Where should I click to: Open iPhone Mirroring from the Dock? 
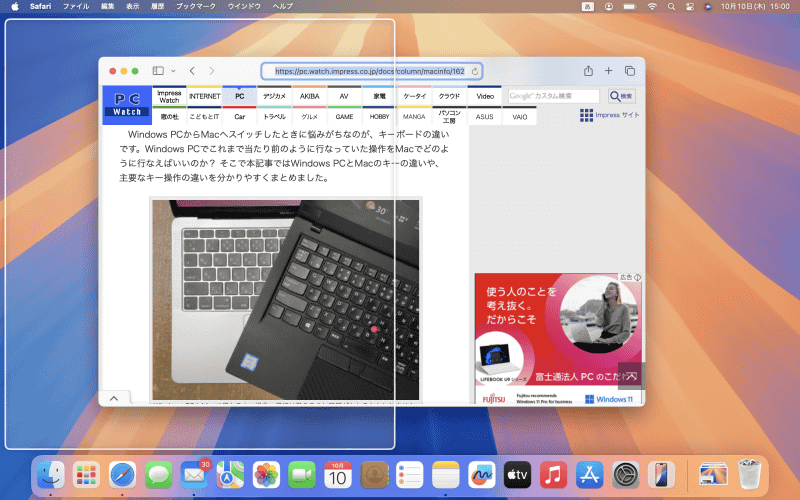tap(661, 476)
